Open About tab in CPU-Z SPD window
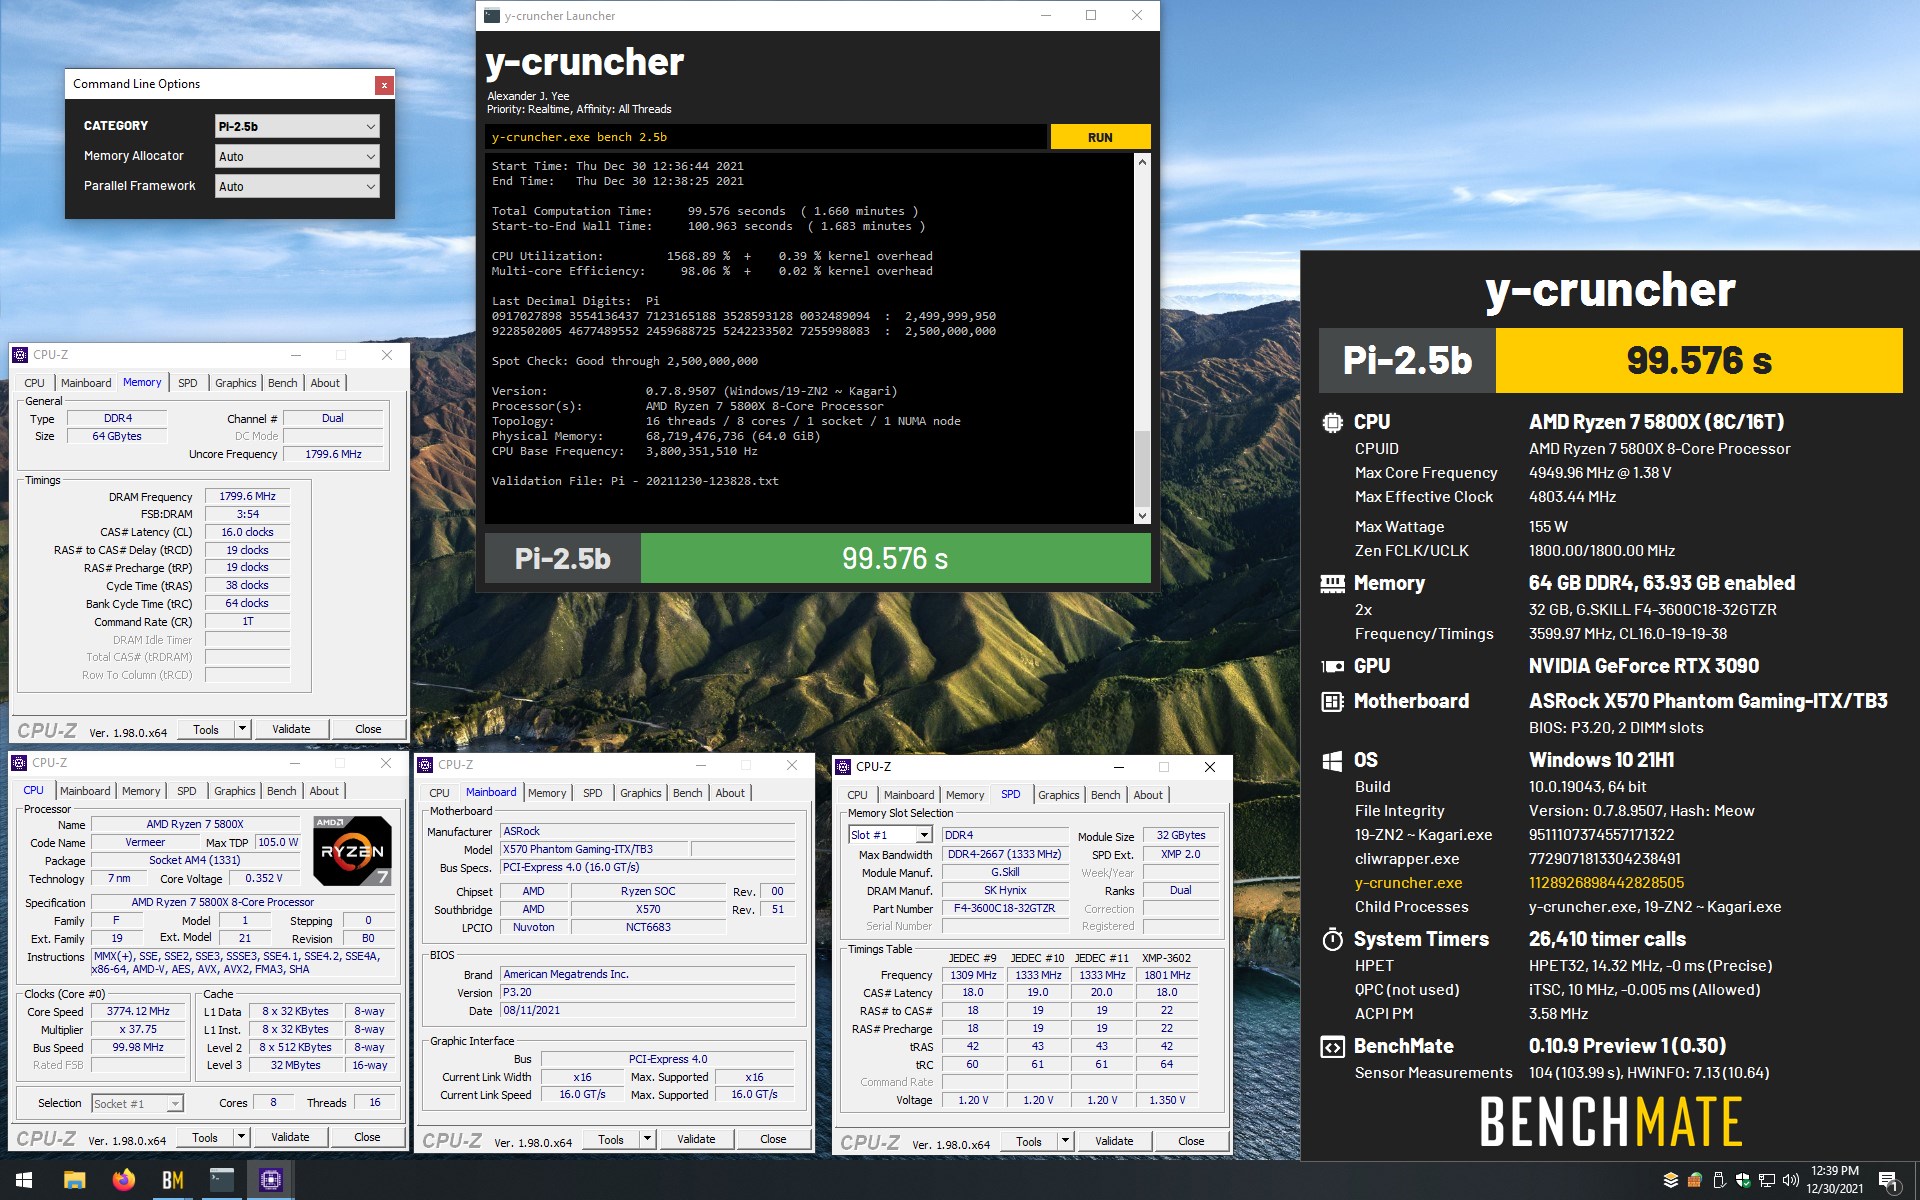This screenshot has width=1920, height=1200. [x=1148, y=795]
